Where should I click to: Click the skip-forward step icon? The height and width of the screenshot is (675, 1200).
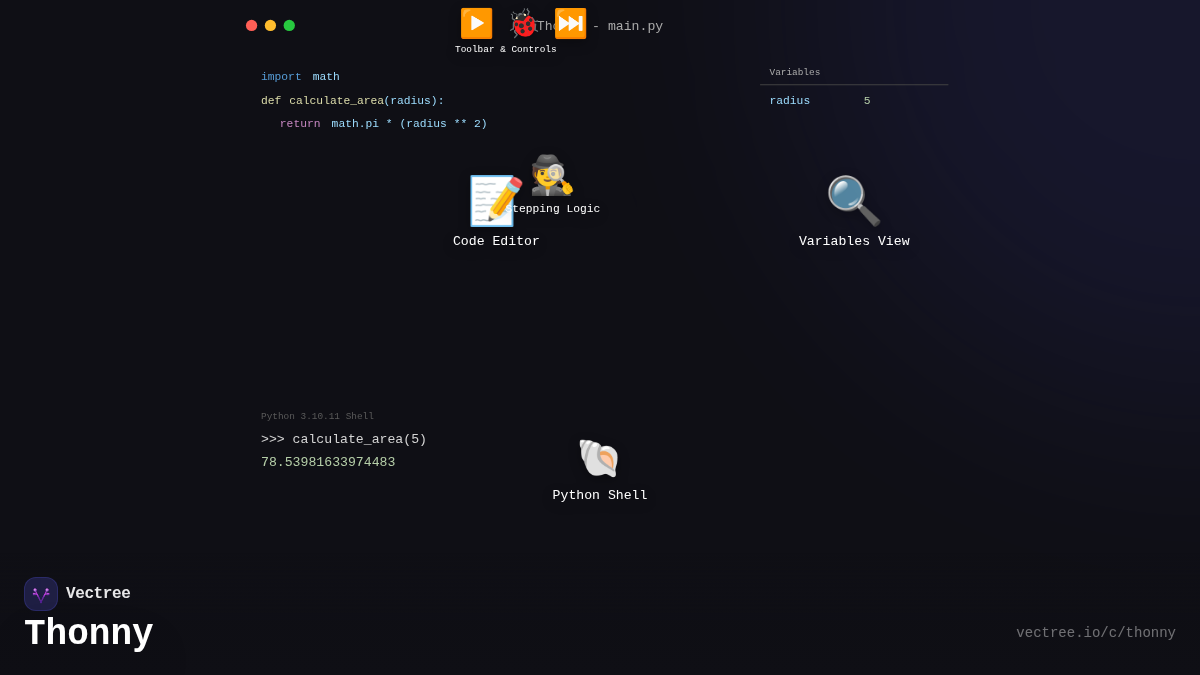click(570, 23)
